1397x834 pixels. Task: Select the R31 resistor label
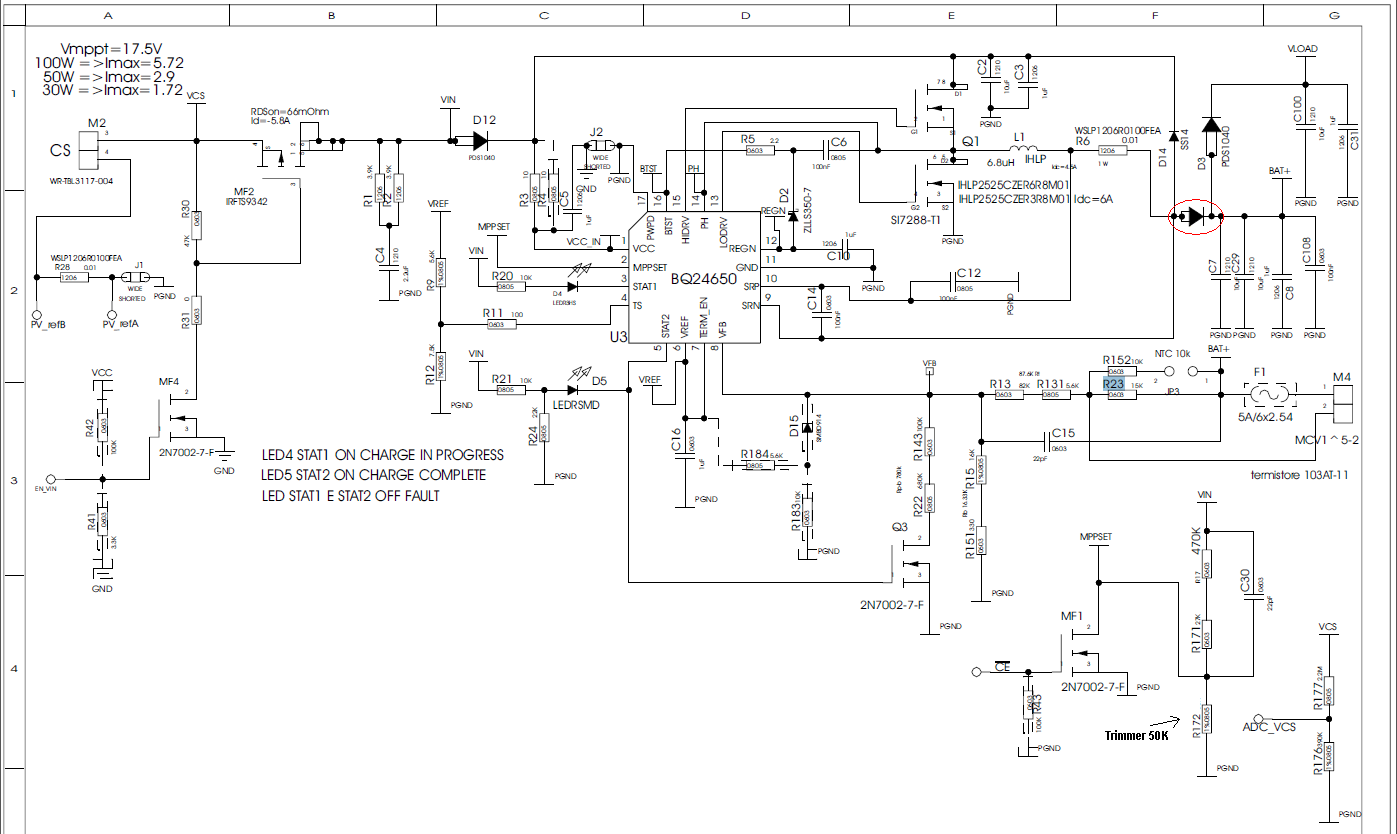pyautogui.click(x=186, y=320)
